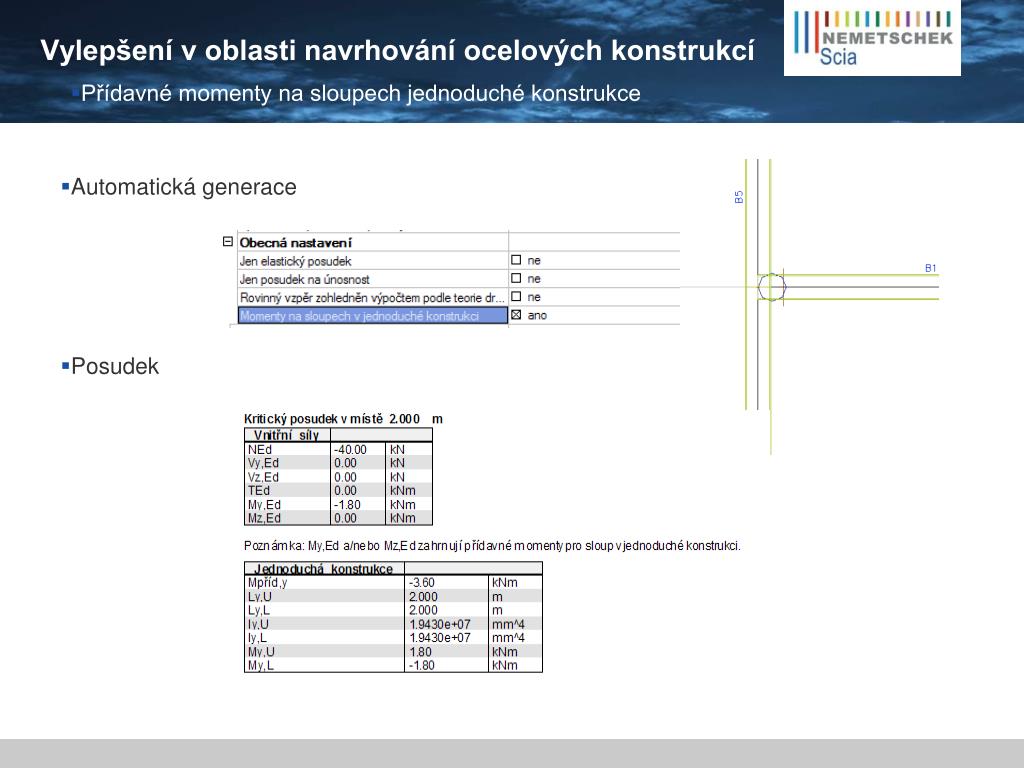Toggle the Jen posudek na únosnost checkbox
Viewport: 1024px width, 768px height.
pyautogui.click(x=516, y=278)
